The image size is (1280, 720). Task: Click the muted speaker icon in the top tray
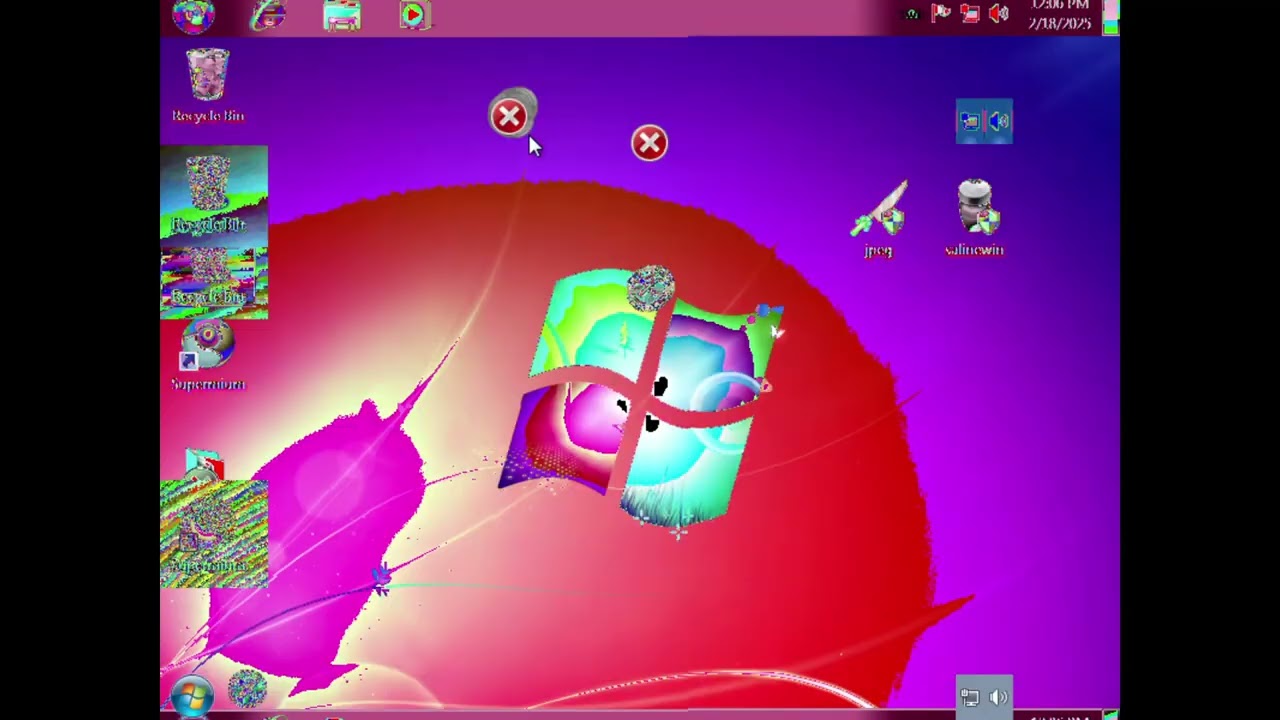coord(998,13)
